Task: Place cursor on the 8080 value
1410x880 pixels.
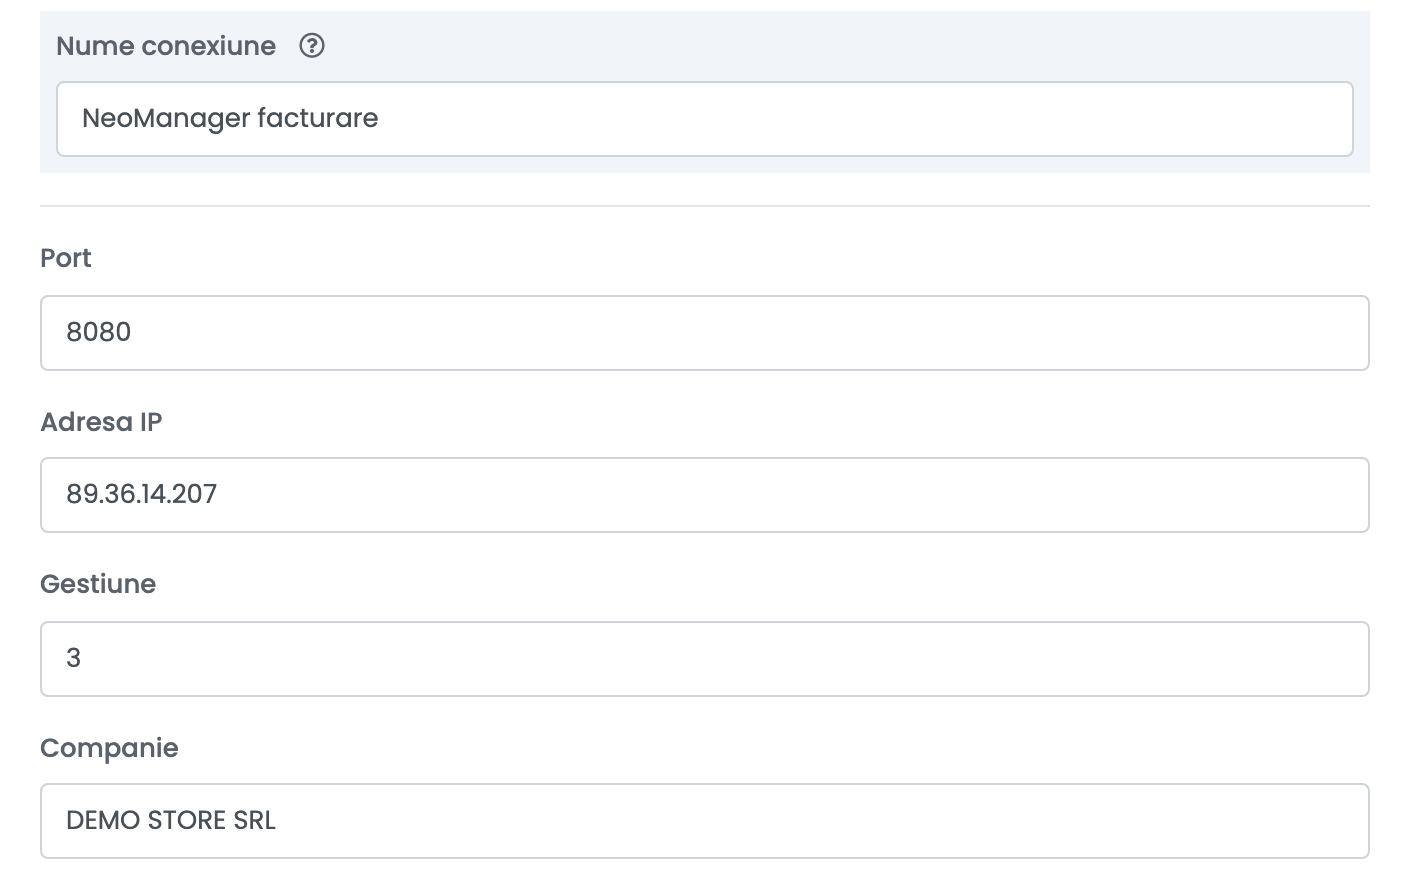Action: [99, 332]
